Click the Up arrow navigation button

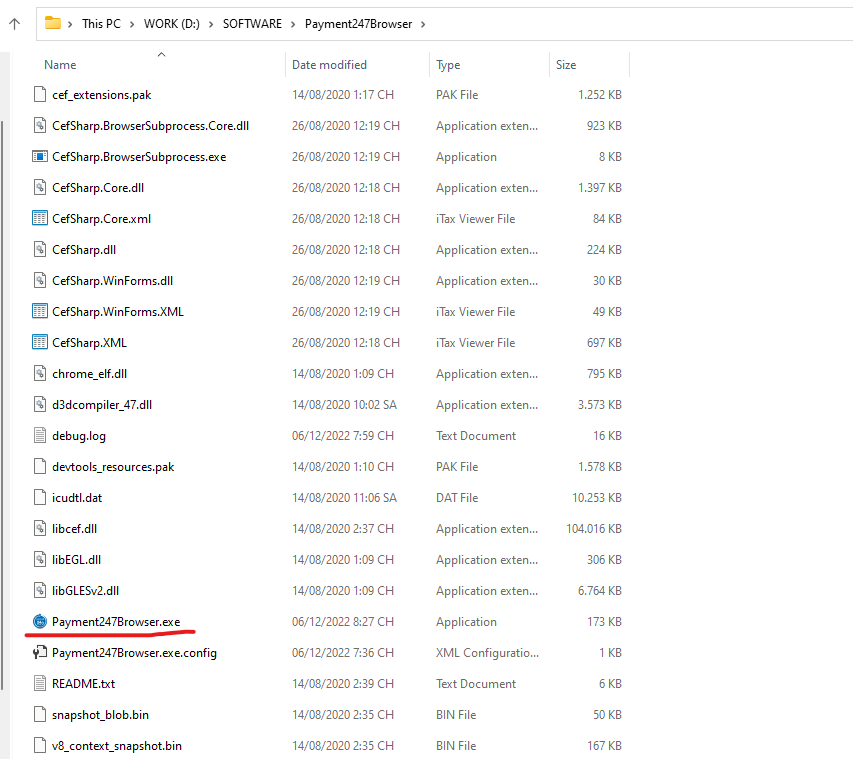[x=15, y=24]
